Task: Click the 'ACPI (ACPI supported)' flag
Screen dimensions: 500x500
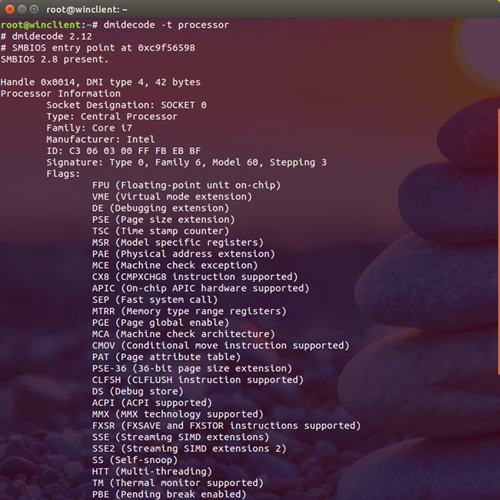Action: point(152,403)
